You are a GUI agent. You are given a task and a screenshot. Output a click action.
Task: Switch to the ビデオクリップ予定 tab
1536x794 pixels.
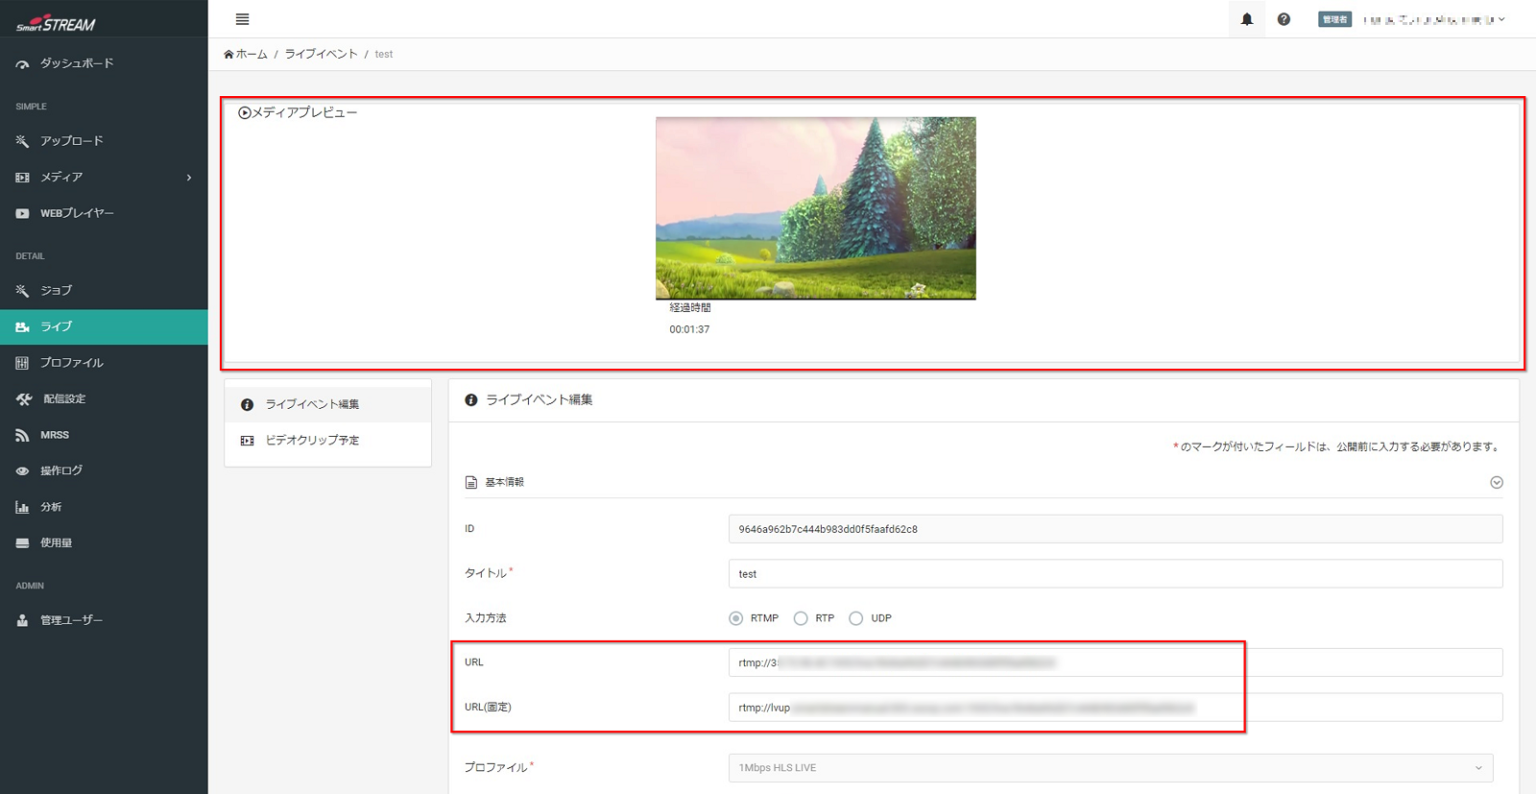click(312, 440)
